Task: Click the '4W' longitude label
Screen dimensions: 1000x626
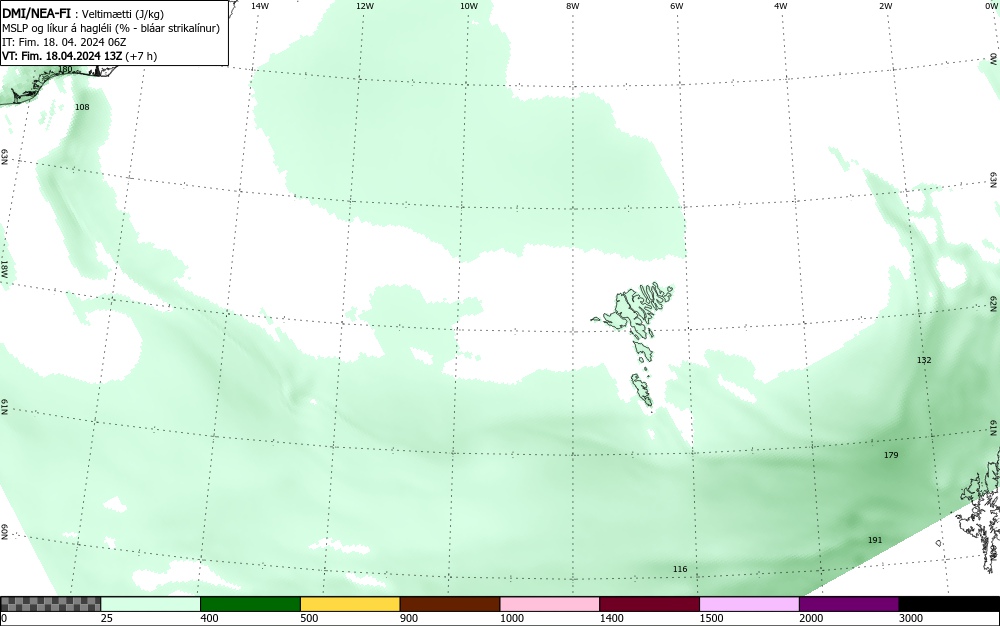Action: tap(781, 6)
